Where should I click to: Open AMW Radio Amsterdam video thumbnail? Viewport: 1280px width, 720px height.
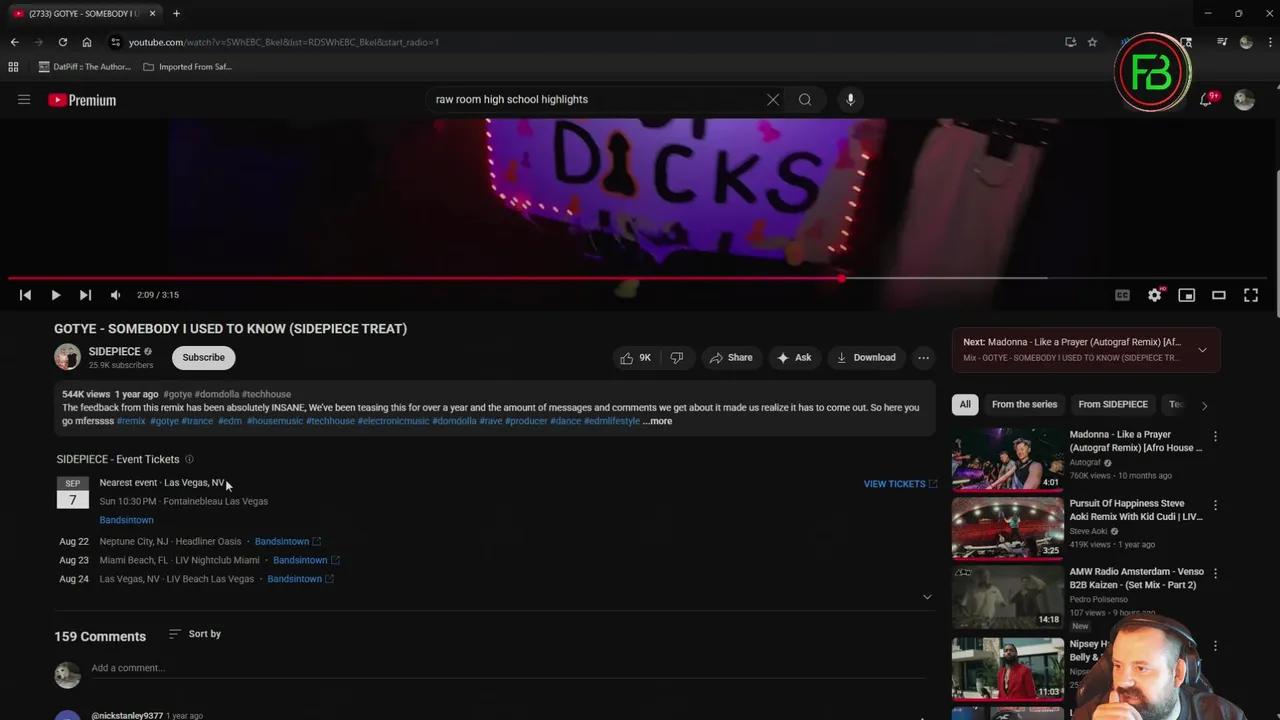click(x=1007, y=597)
